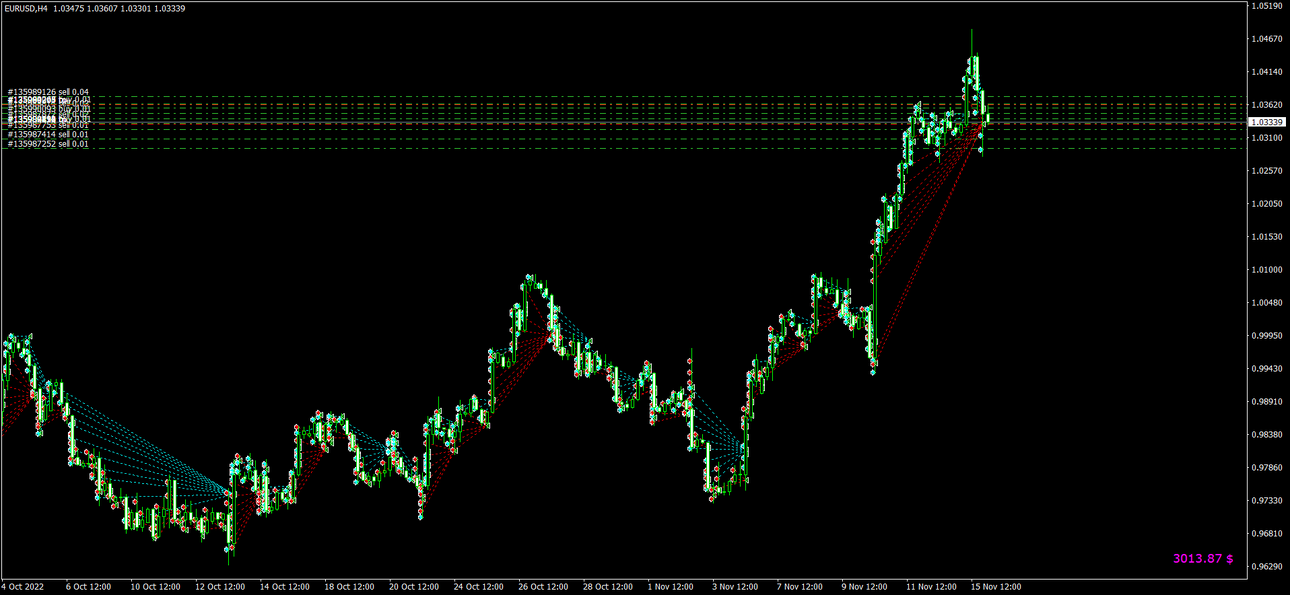
Task: Select order label #135987252 sell 0.01
Action: 48,144
